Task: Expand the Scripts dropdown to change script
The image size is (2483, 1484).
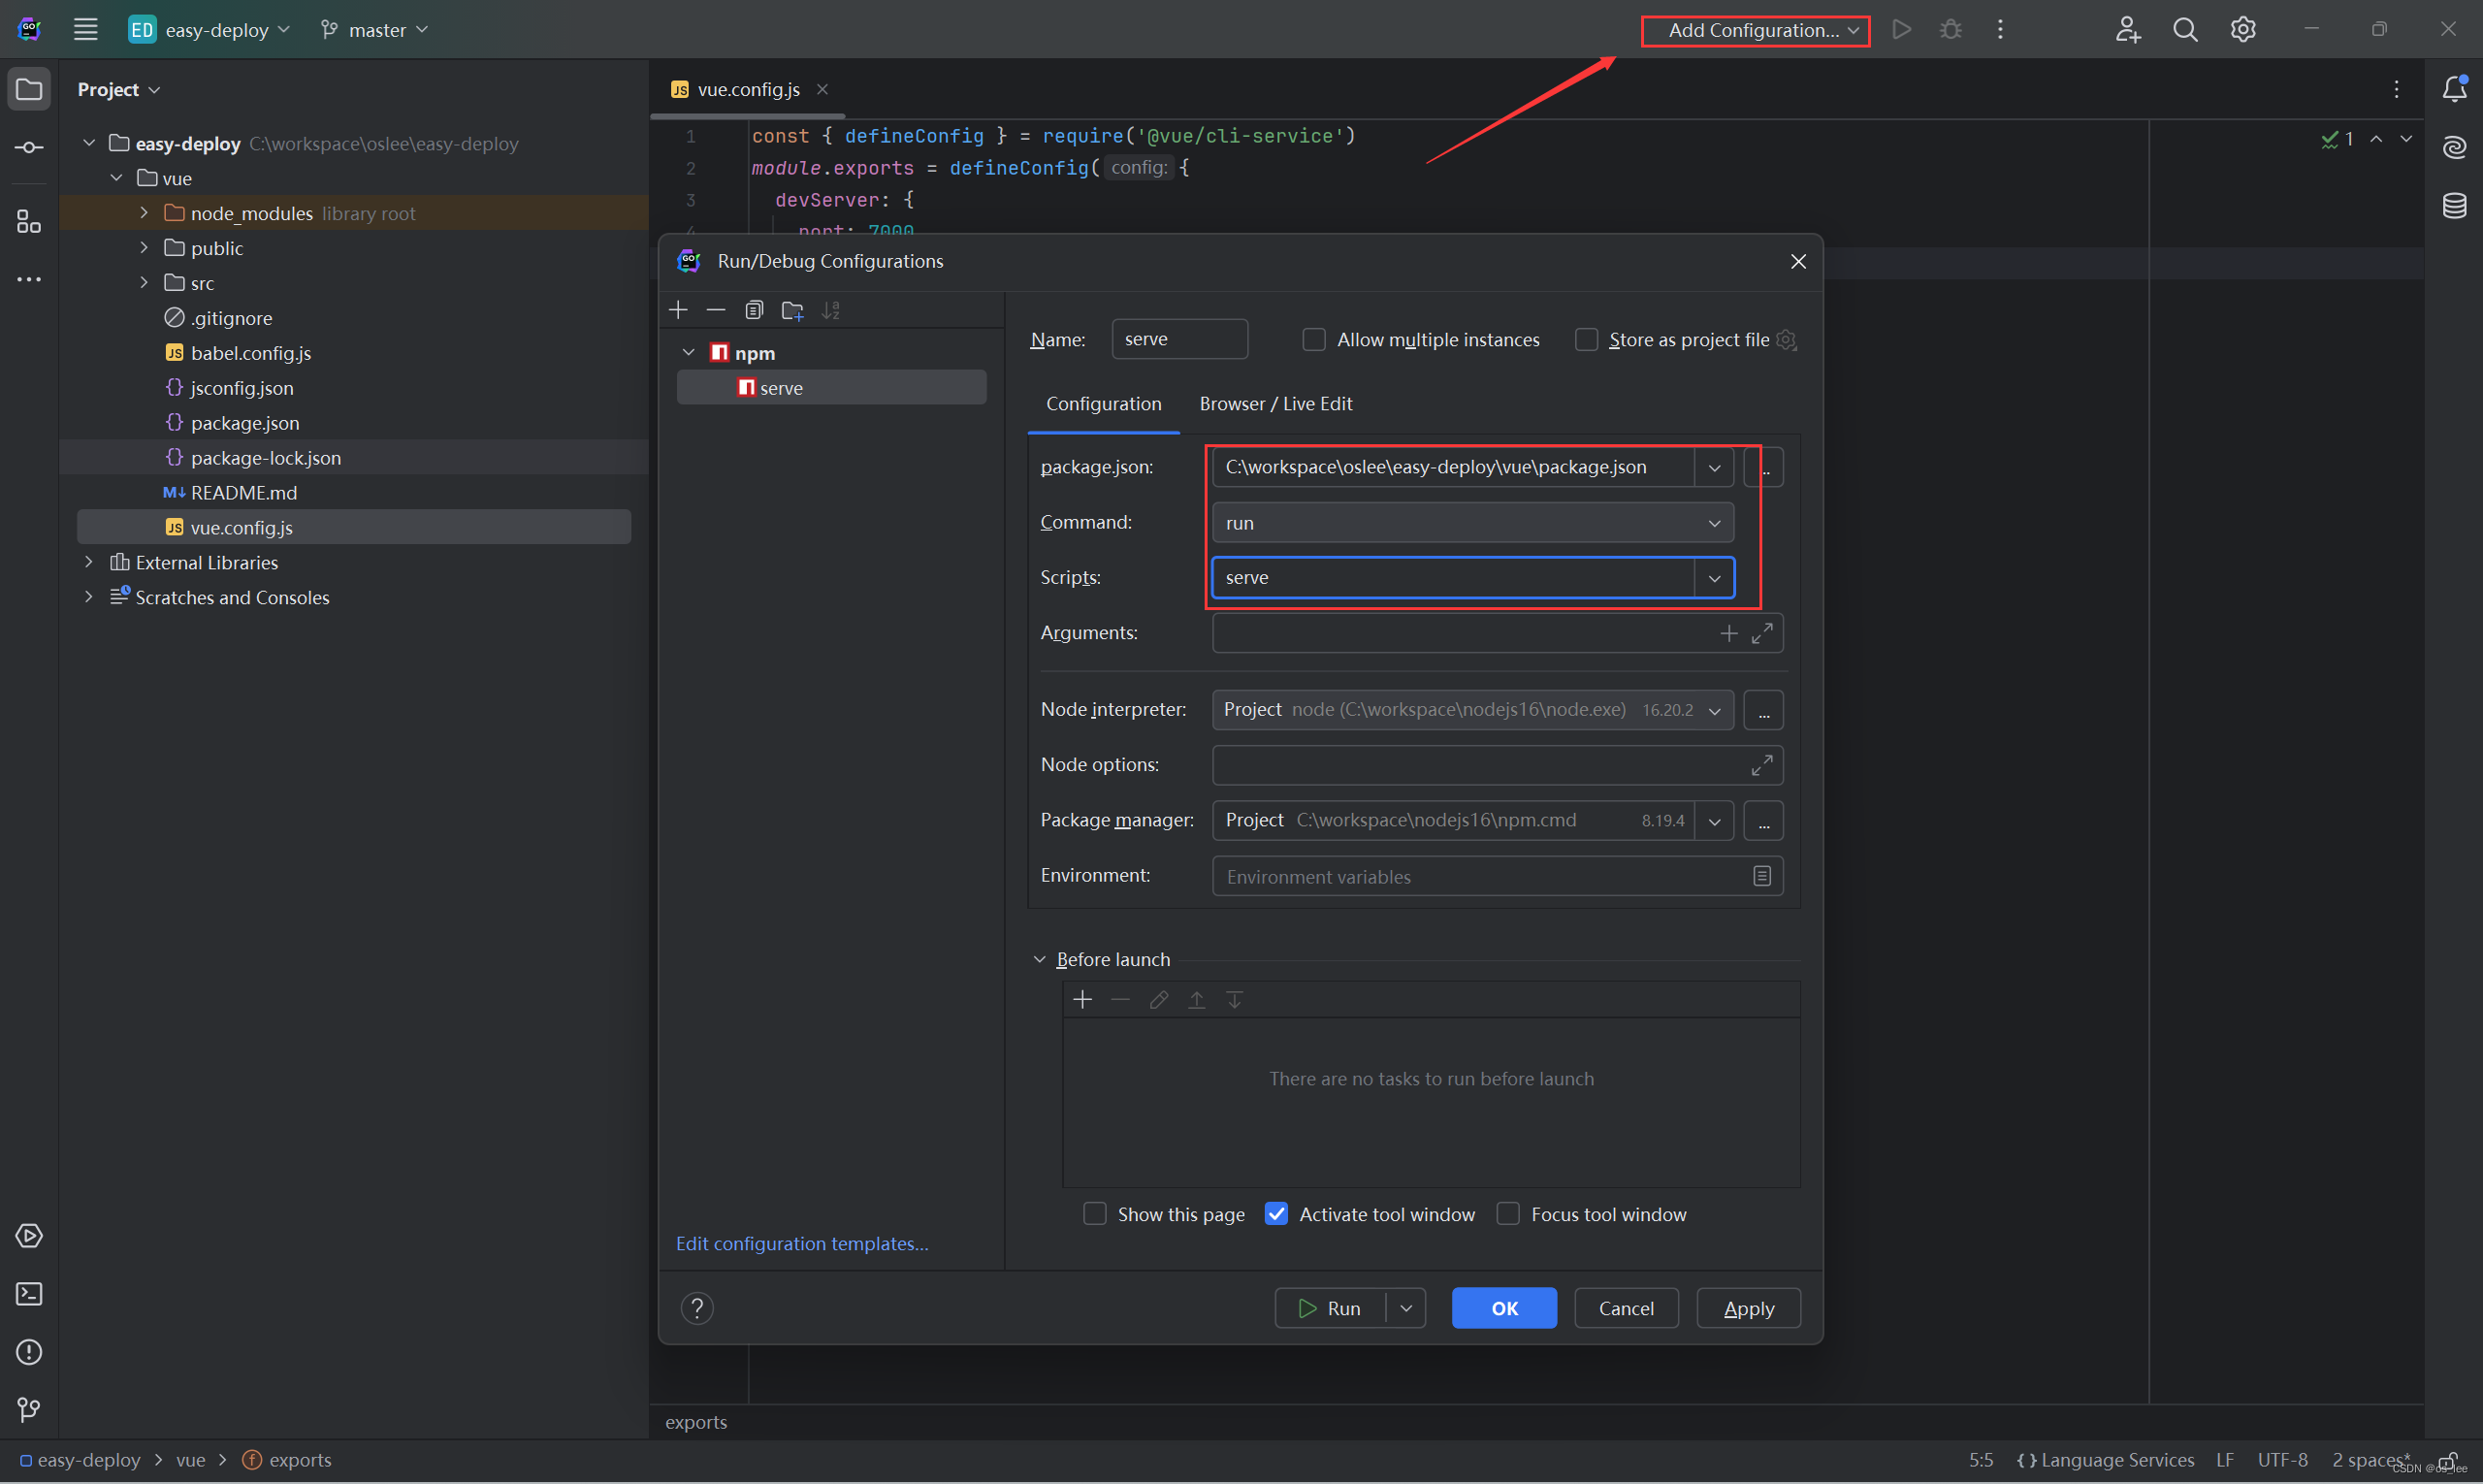Action: tap(1711, 576)
